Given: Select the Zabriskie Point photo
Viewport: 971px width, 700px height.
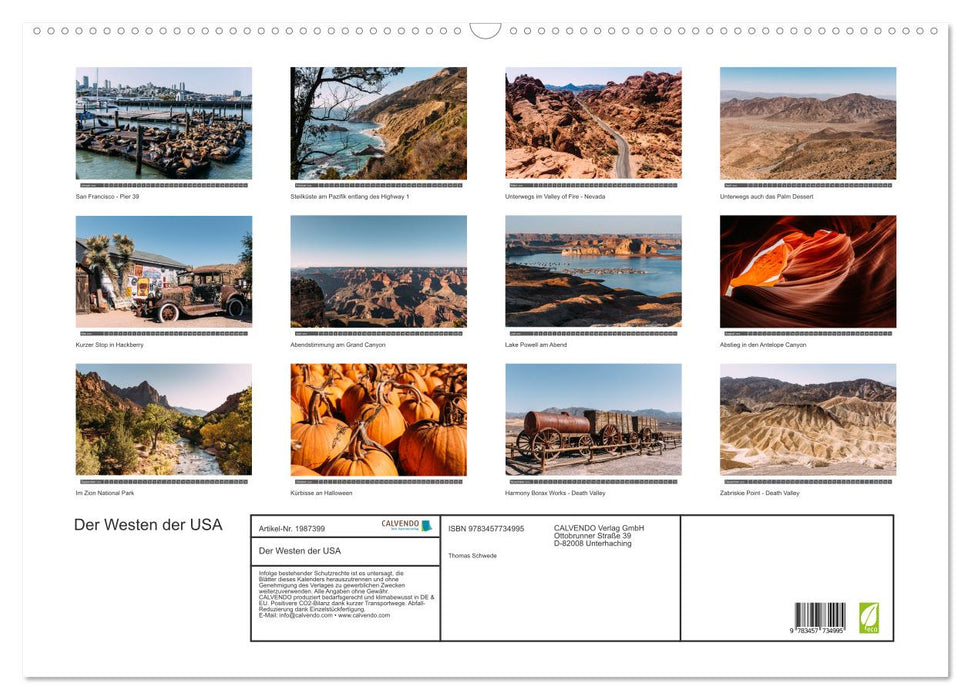Looking at the screenshot, I should [807, 419].
